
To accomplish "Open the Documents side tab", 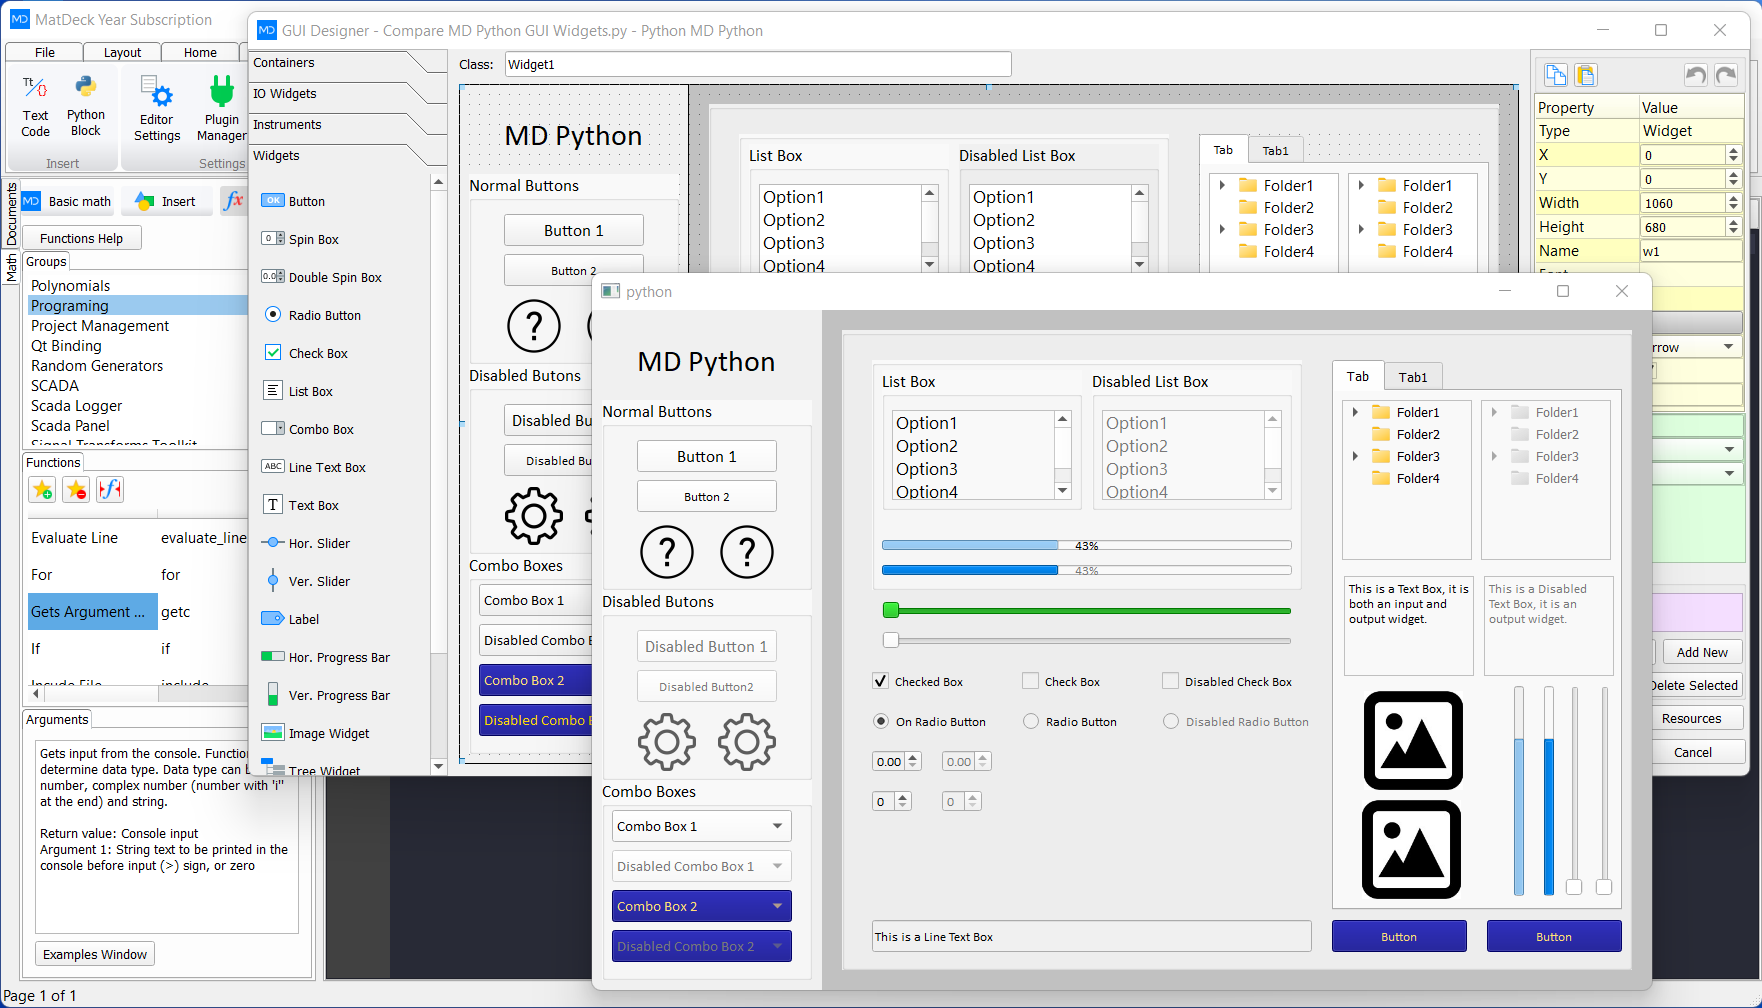I will pyautogui.click(x=11, y=213).
